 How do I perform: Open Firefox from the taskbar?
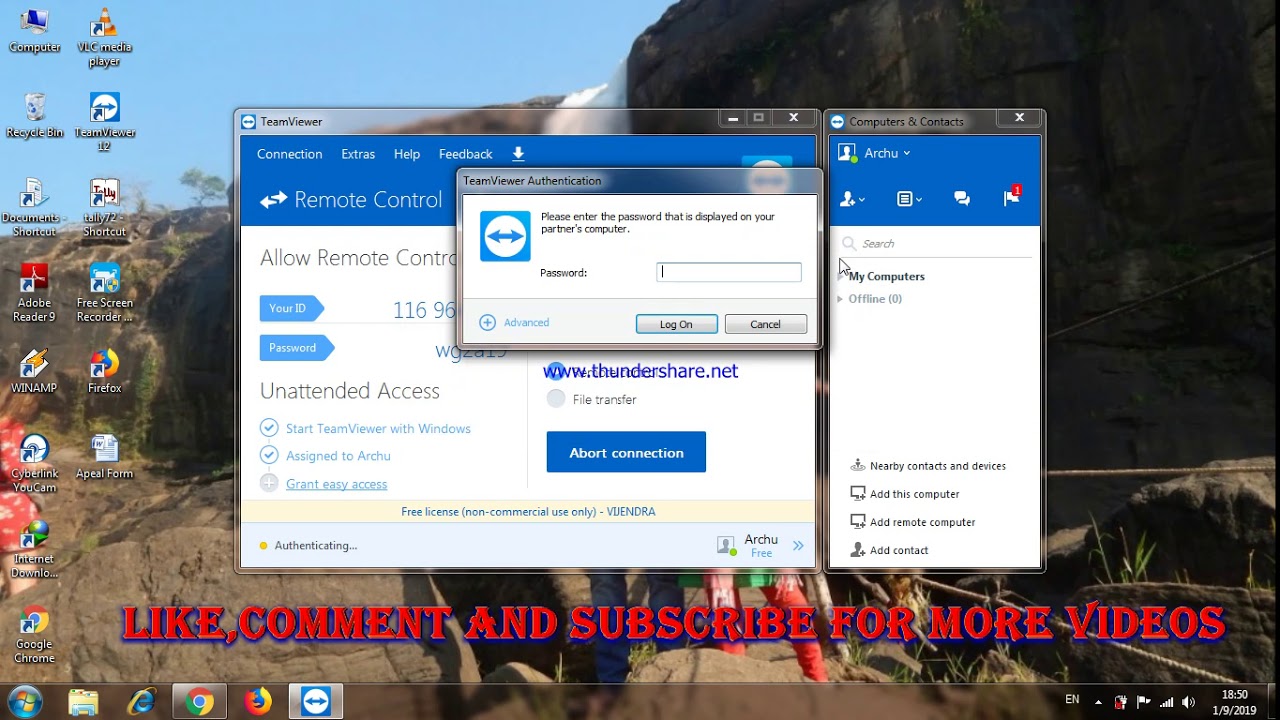tap(257, 702)
